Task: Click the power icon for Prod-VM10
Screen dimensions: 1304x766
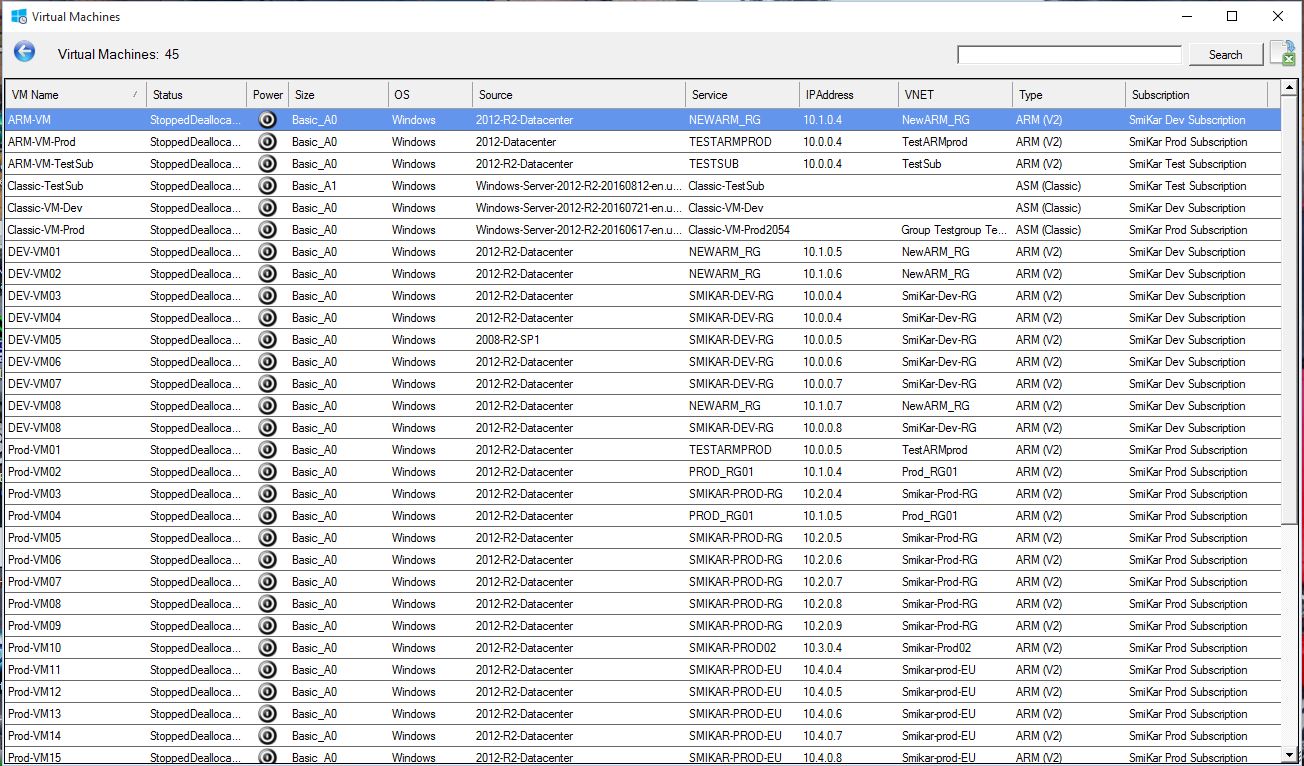Action: pos(266,647)
